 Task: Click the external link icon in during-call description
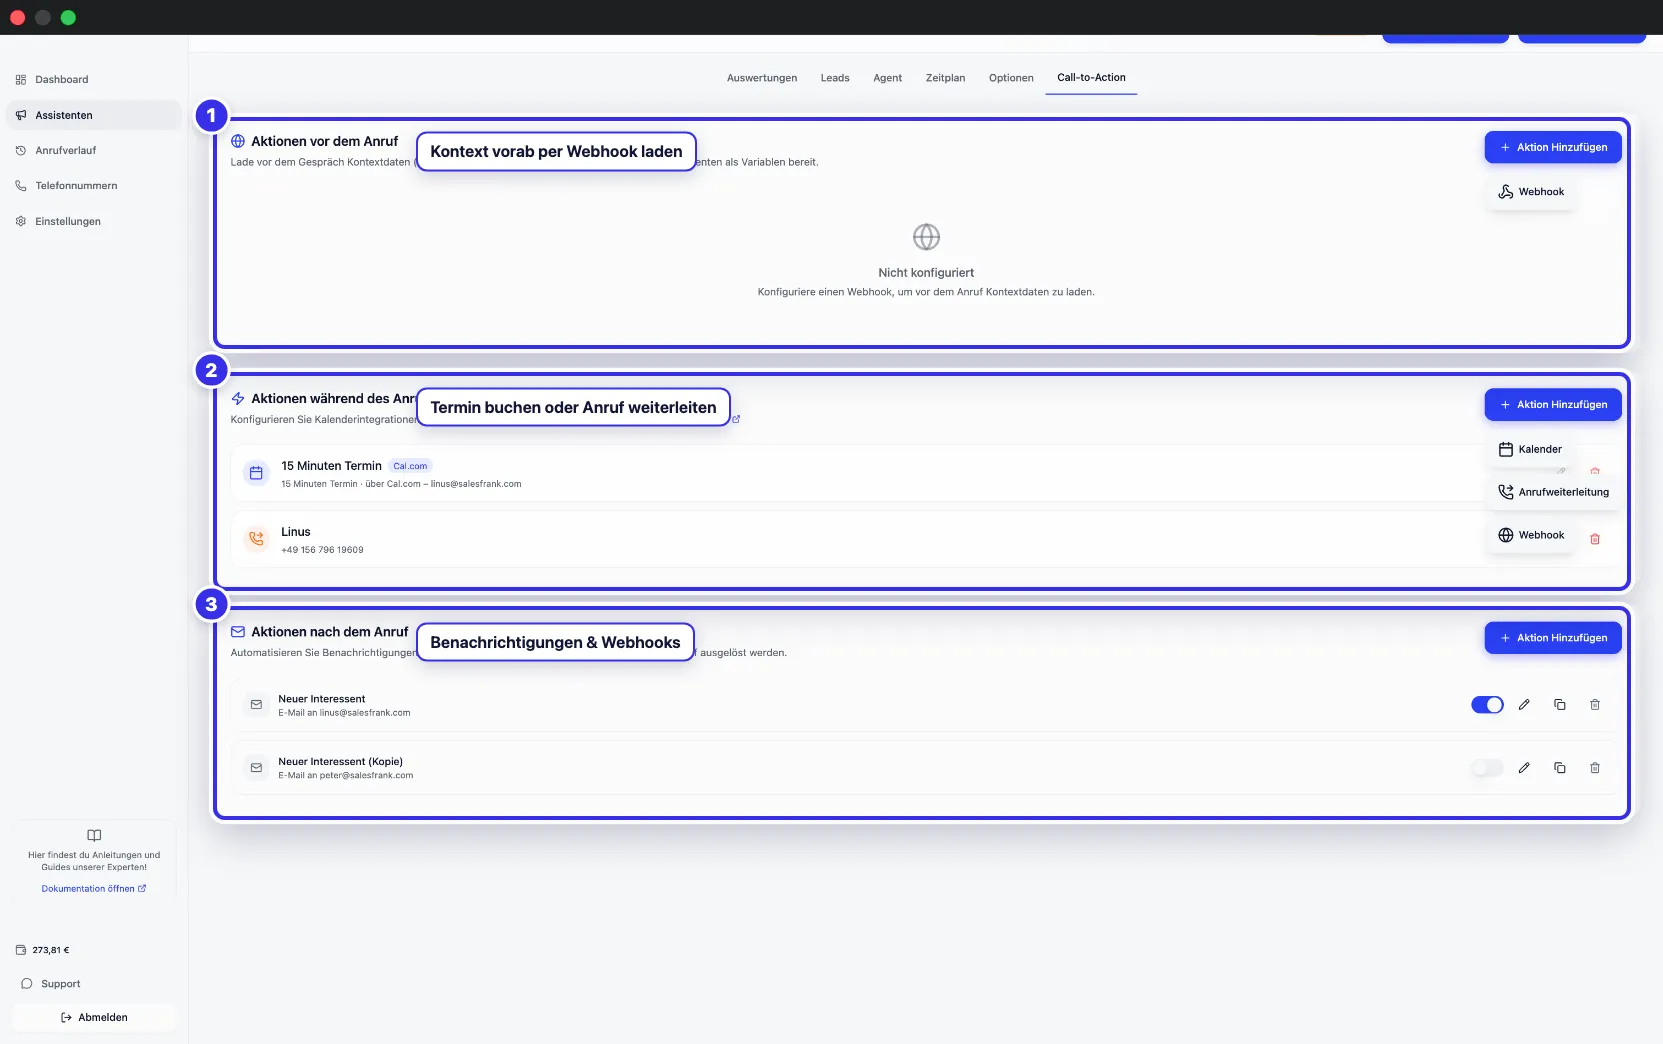tap(737, 420)
